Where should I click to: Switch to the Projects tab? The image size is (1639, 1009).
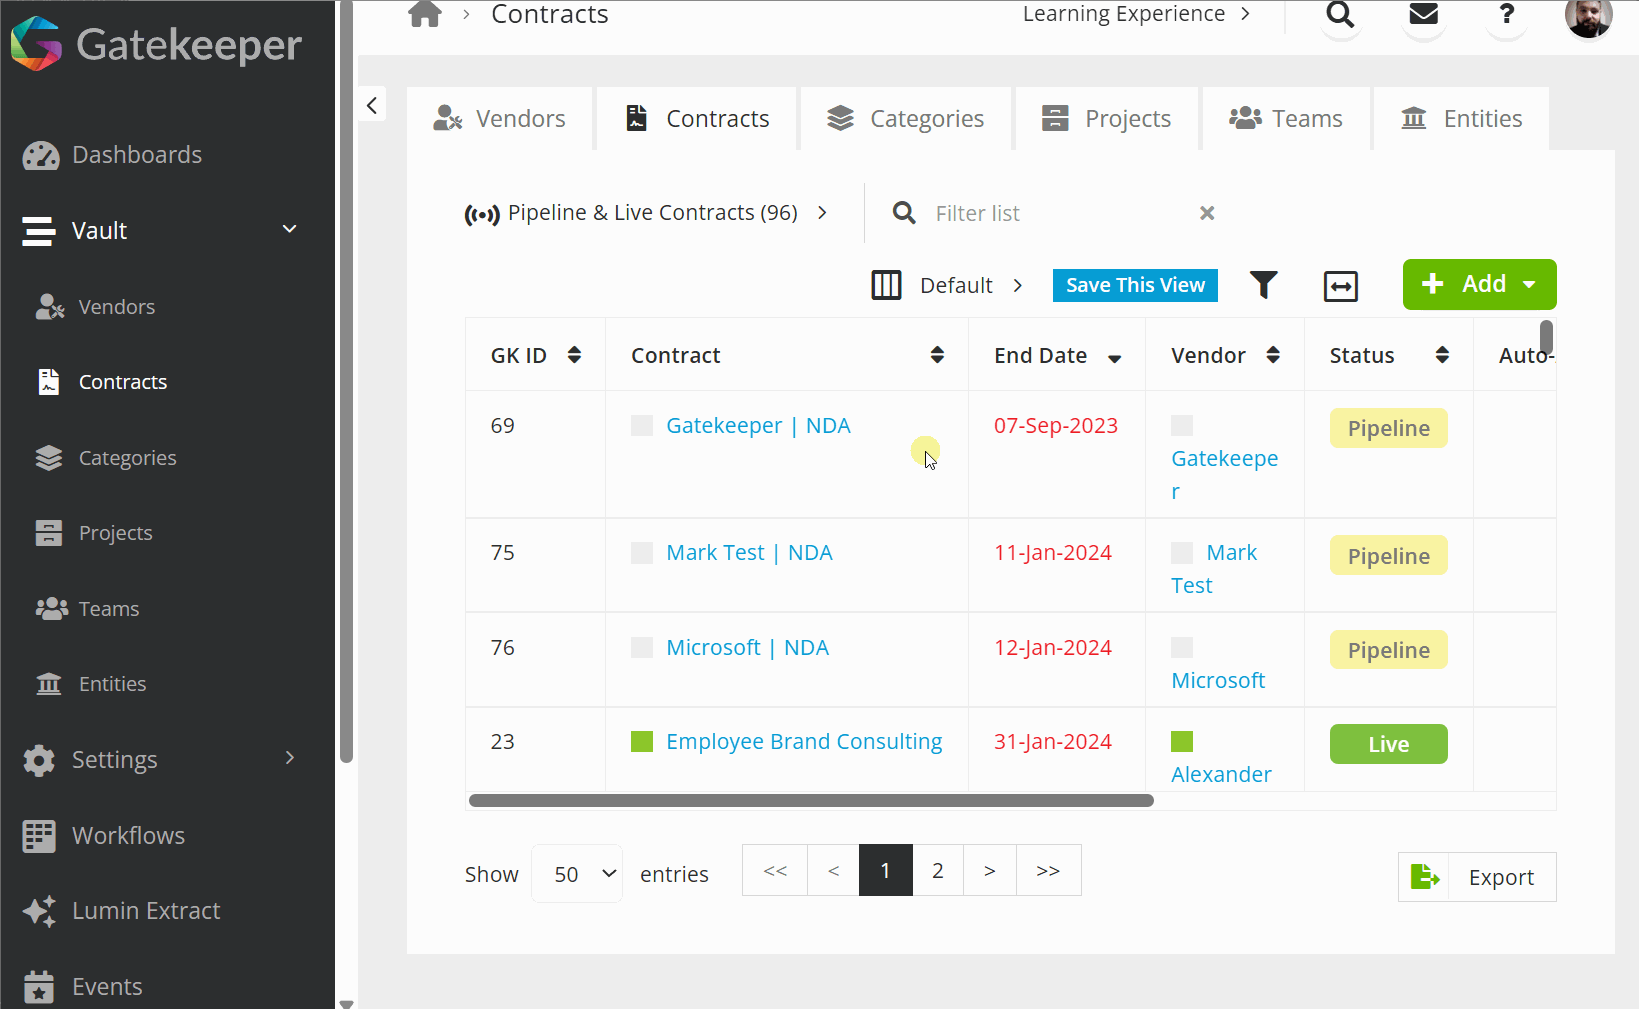(1106, 119)
